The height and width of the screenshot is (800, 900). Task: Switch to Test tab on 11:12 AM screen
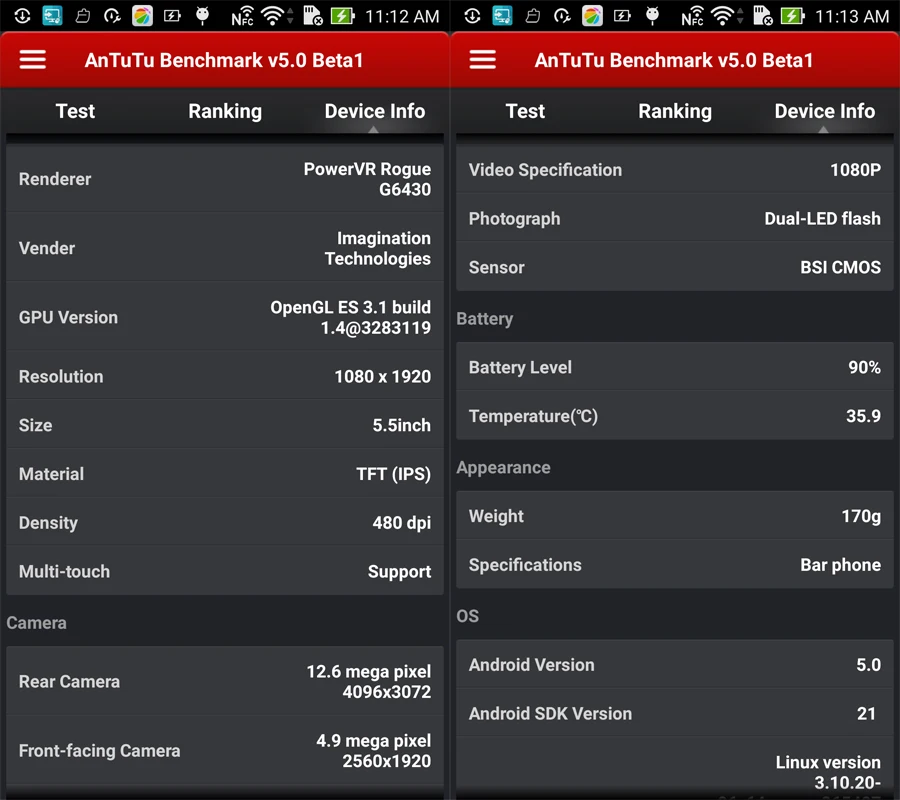click(x=75, y=111)
